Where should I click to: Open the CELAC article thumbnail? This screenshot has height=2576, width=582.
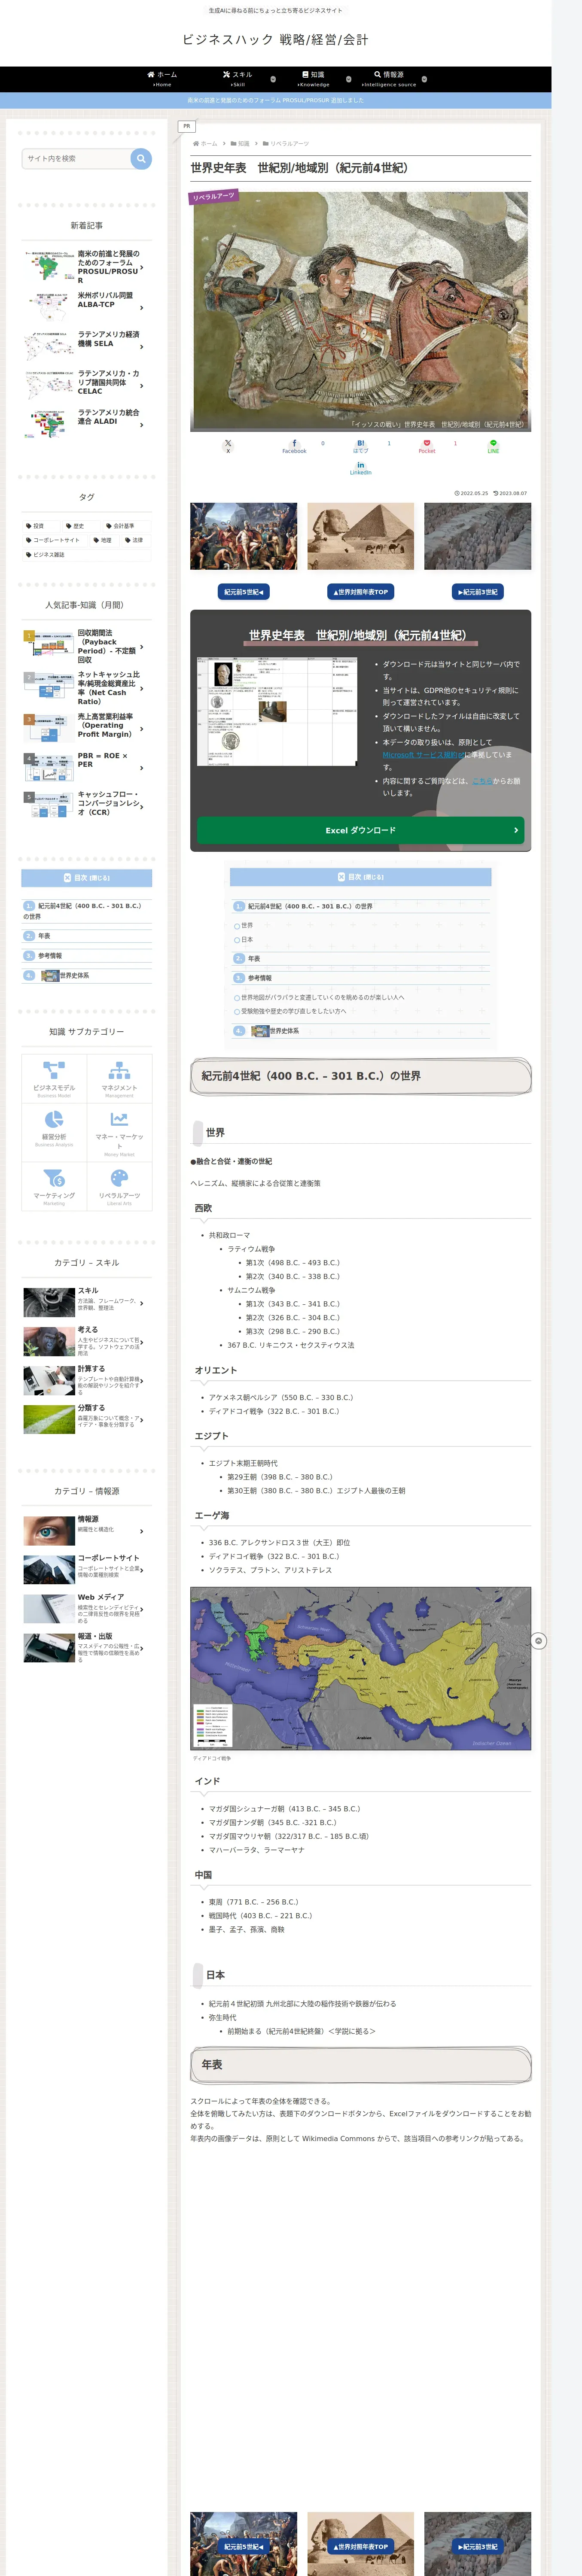[x=49, y=385]
